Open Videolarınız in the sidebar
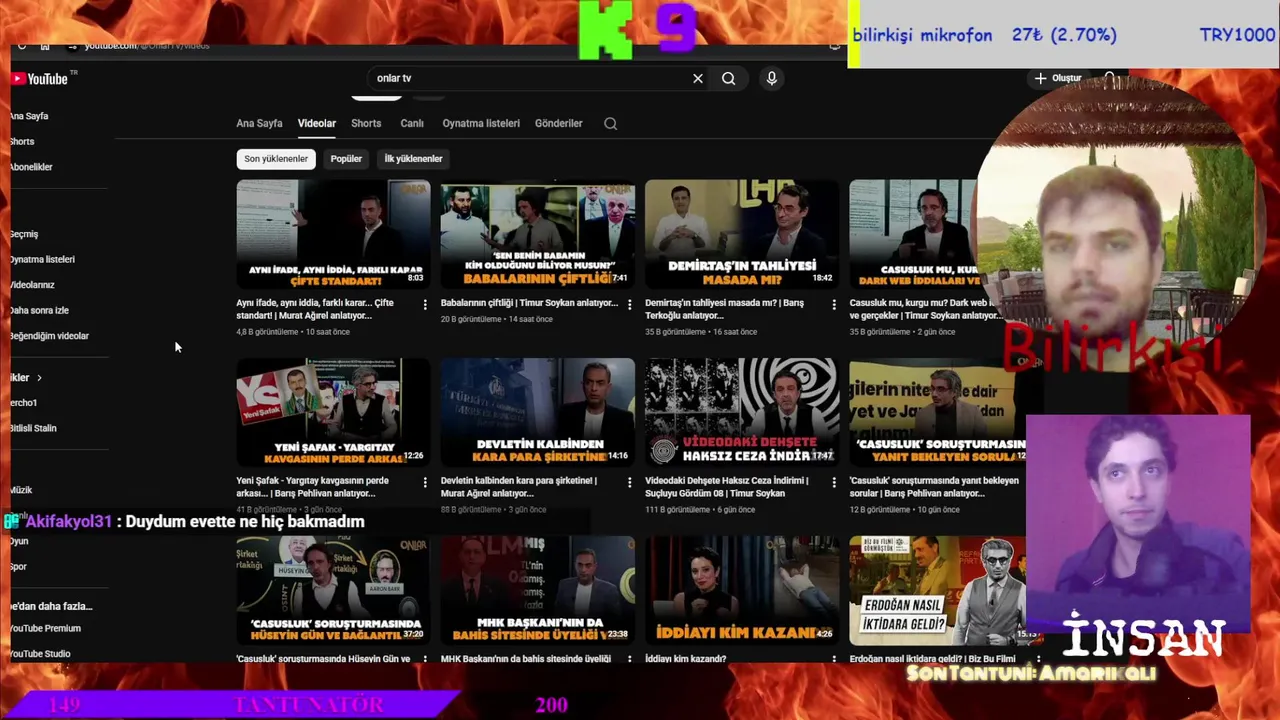The height and width of the screenshot is (720, 1280). click(32, 285)
